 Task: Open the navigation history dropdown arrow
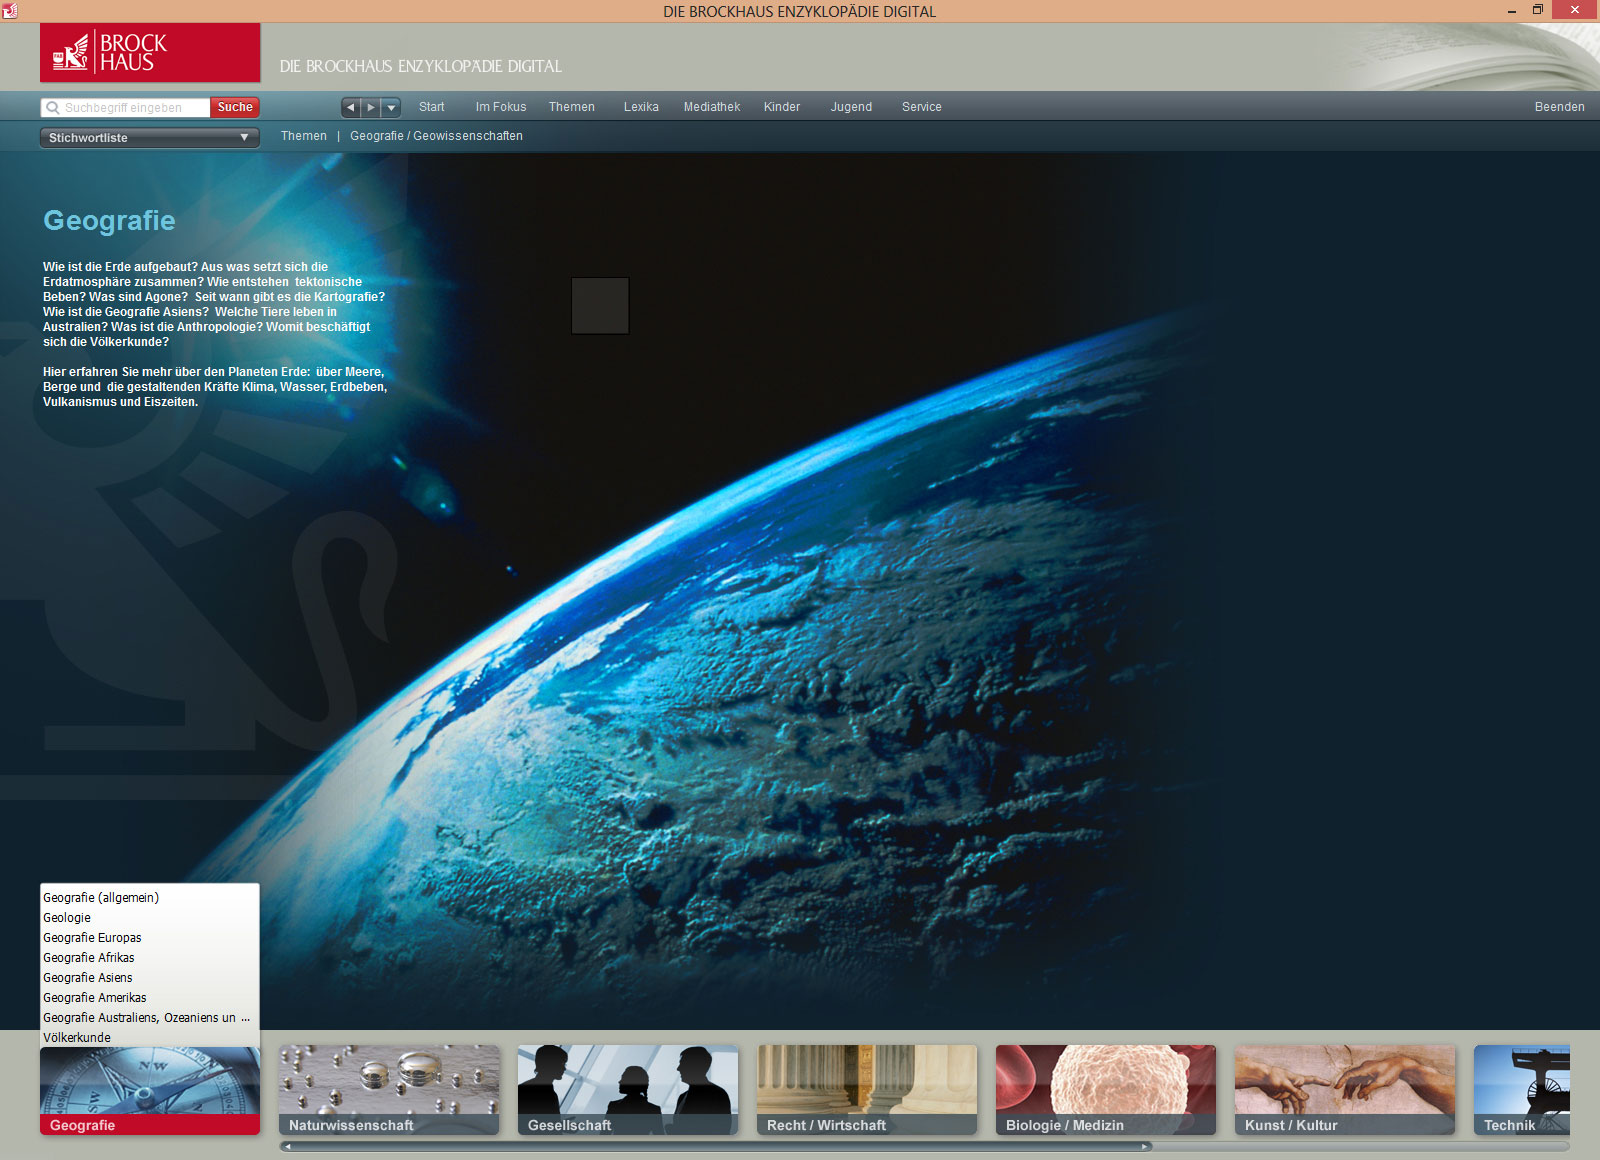[x=391, y=107]
